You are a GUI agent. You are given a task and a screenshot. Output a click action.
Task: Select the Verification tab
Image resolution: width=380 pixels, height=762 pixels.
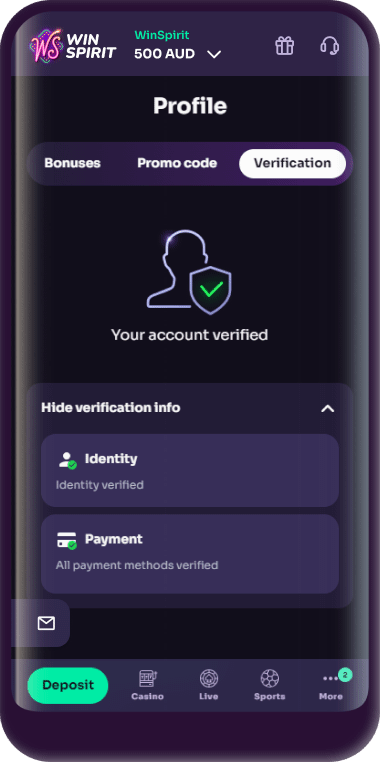click(293, 163)
